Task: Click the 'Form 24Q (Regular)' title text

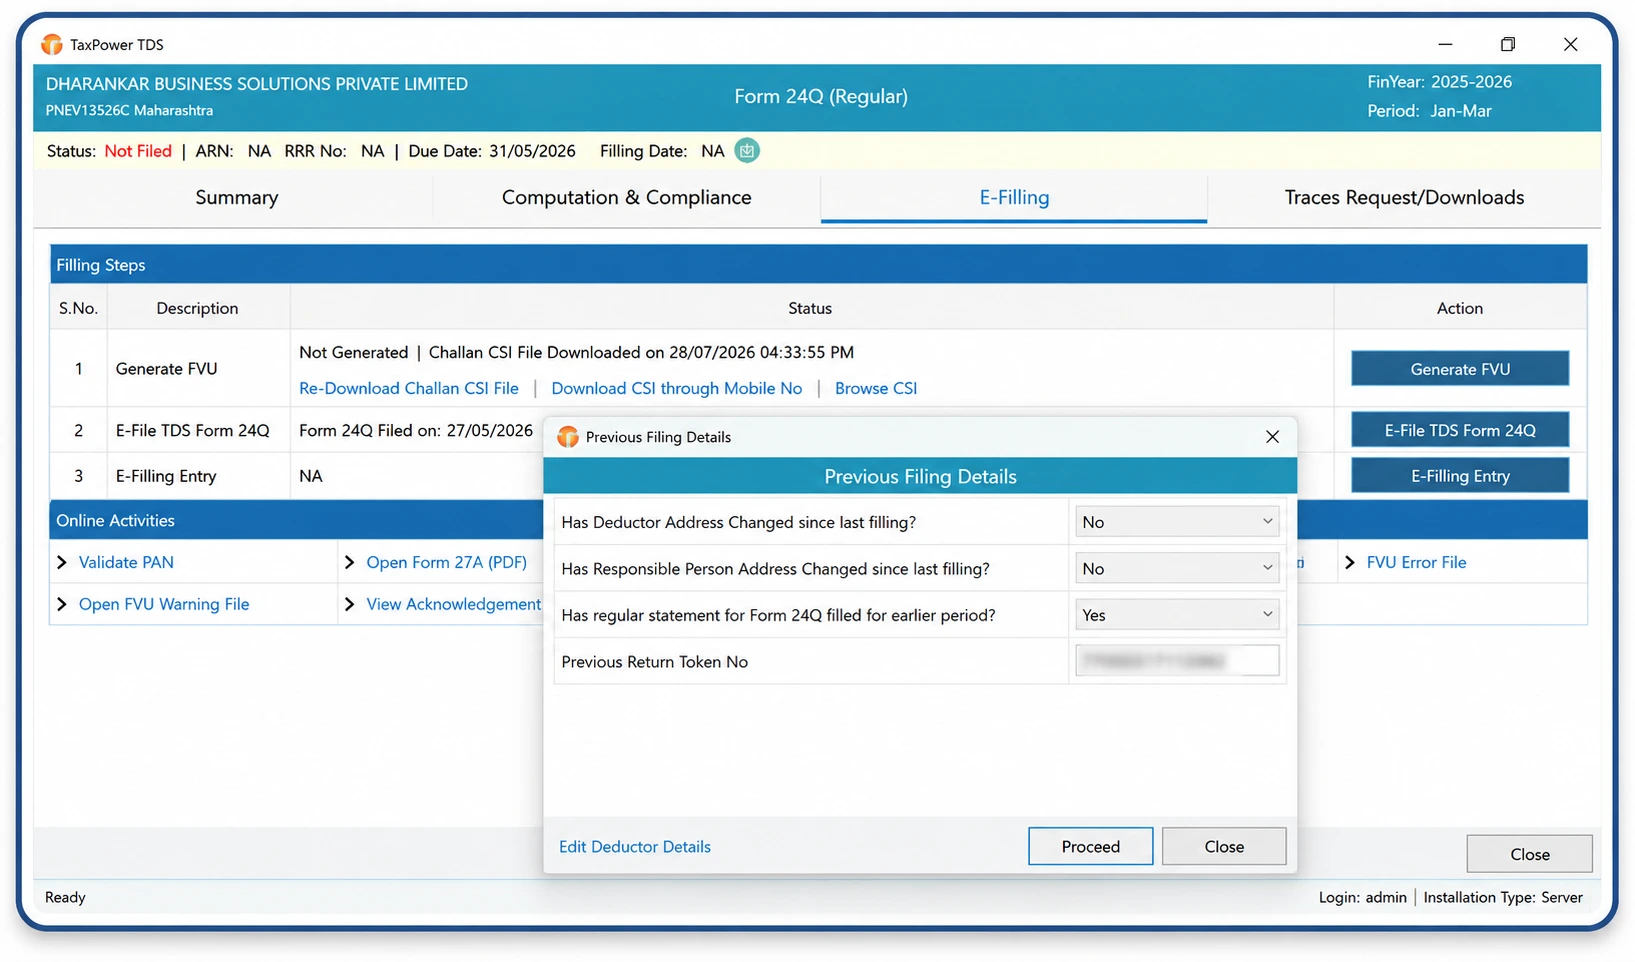Action: point(821,96)
